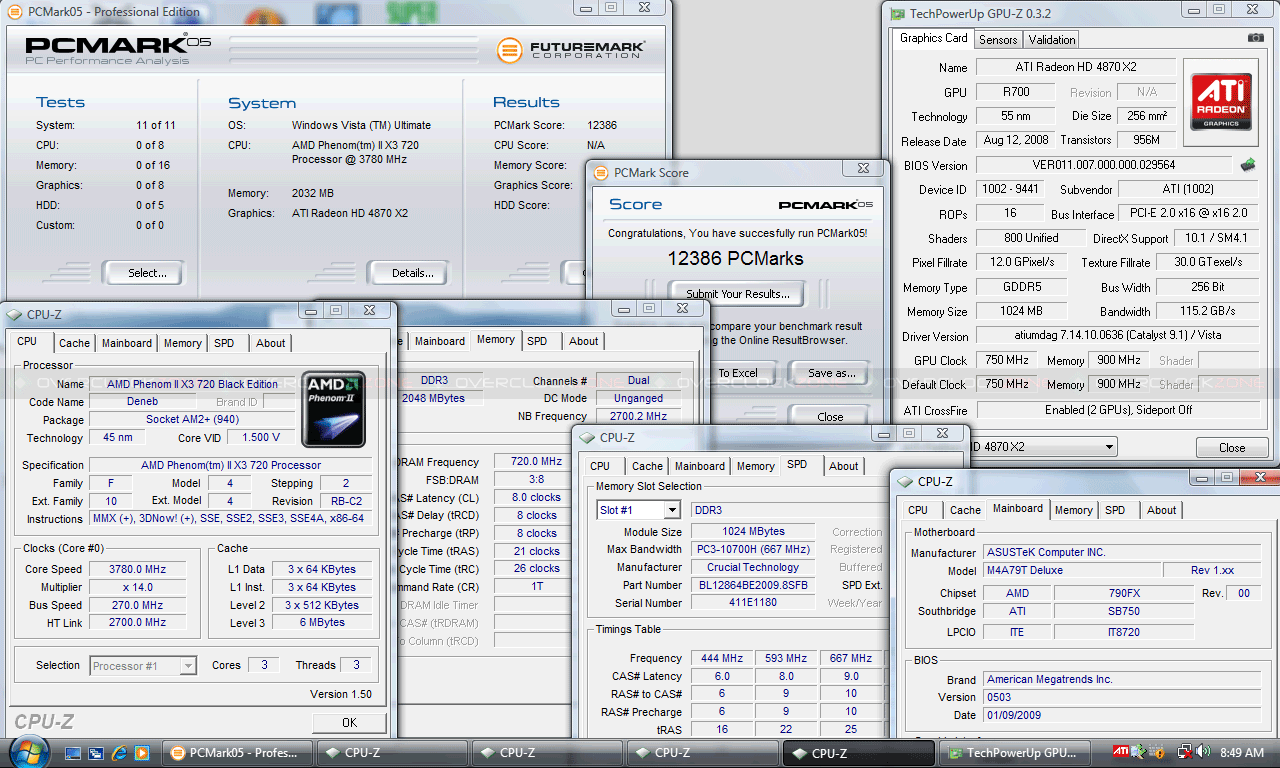Close the PCMark Score dialog via Close button

point(830,417)
